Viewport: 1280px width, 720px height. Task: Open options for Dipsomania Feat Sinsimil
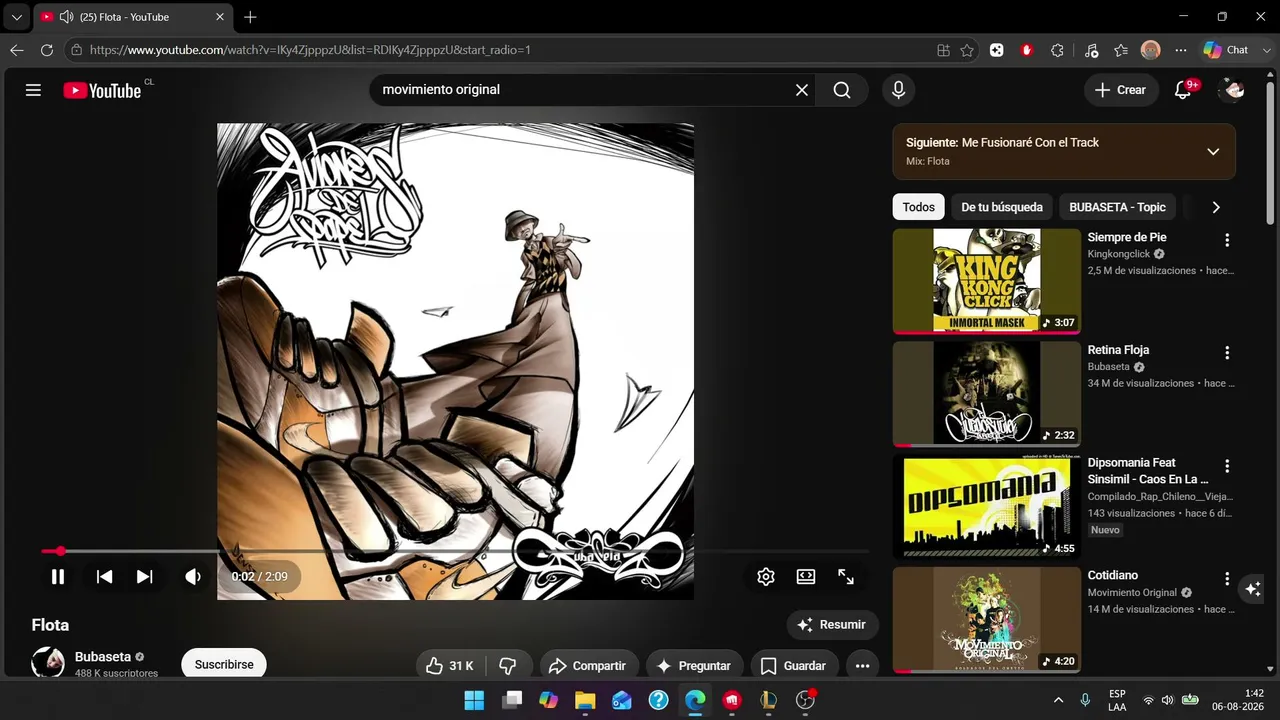(x=1227, y=466)
